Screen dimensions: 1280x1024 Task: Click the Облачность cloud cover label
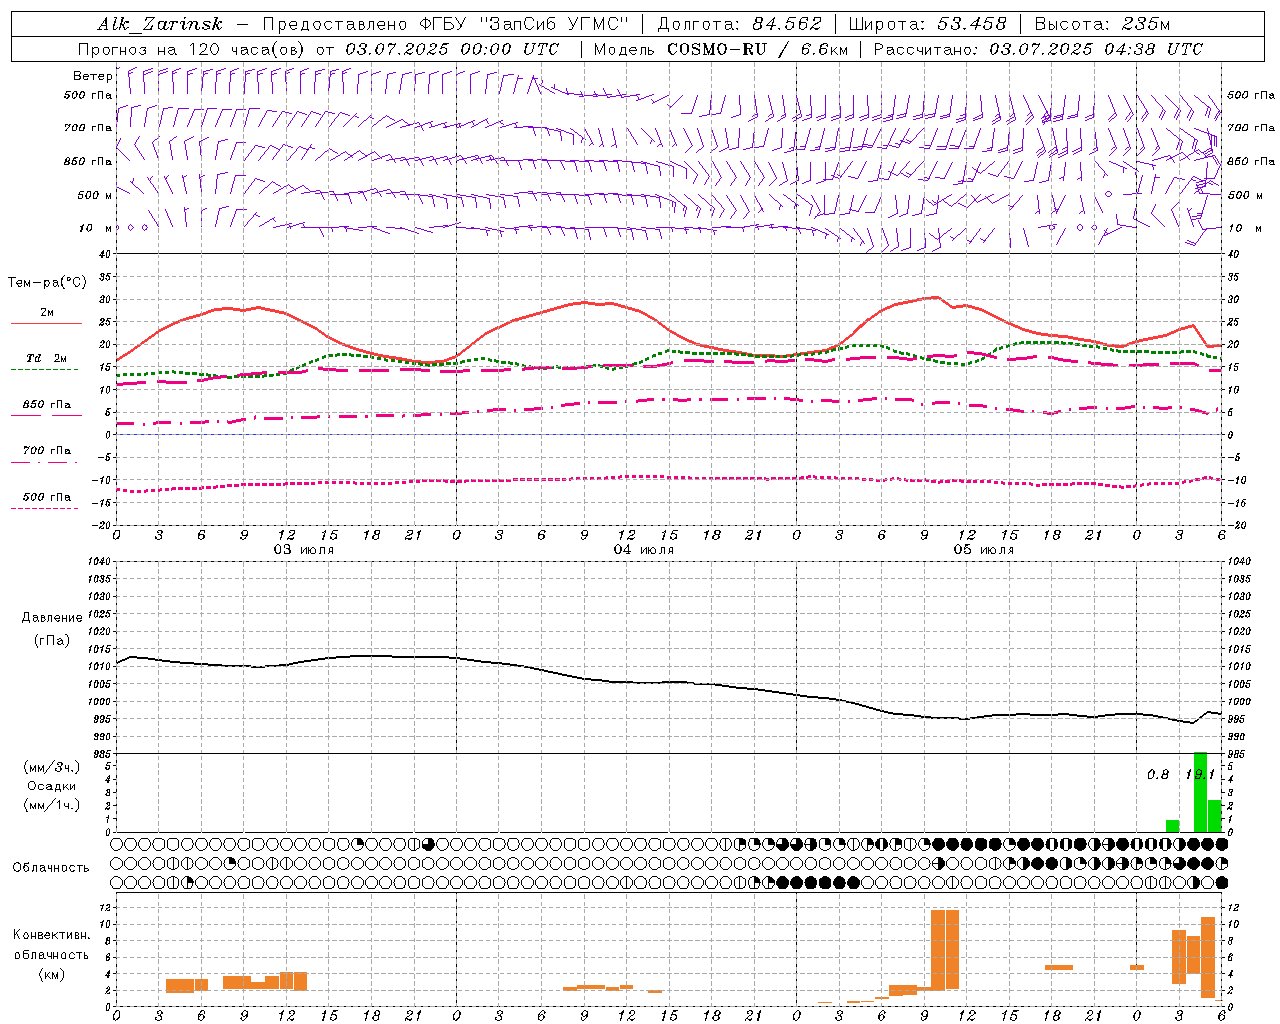(x=51, y=868)
